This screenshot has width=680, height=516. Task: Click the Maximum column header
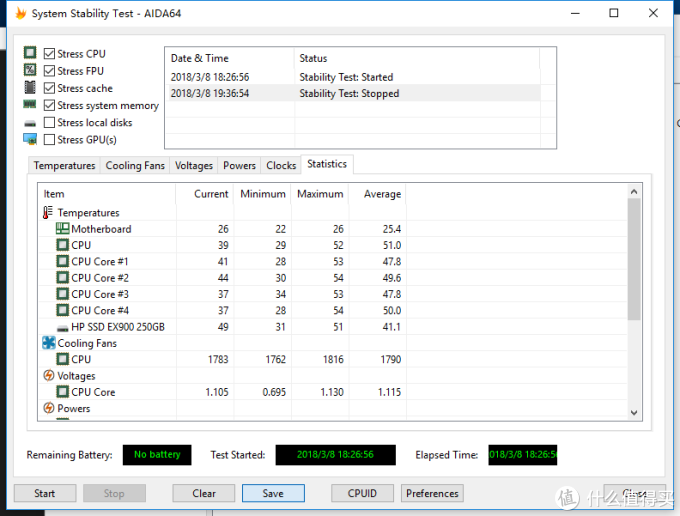[320, 194]
